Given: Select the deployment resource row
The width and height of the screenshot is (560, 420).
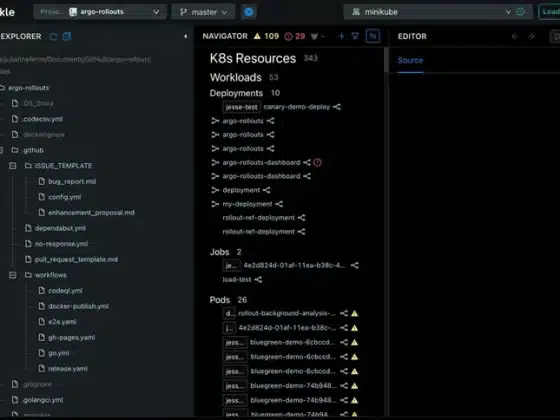Looking at the screenshot, I should (241, 190).
